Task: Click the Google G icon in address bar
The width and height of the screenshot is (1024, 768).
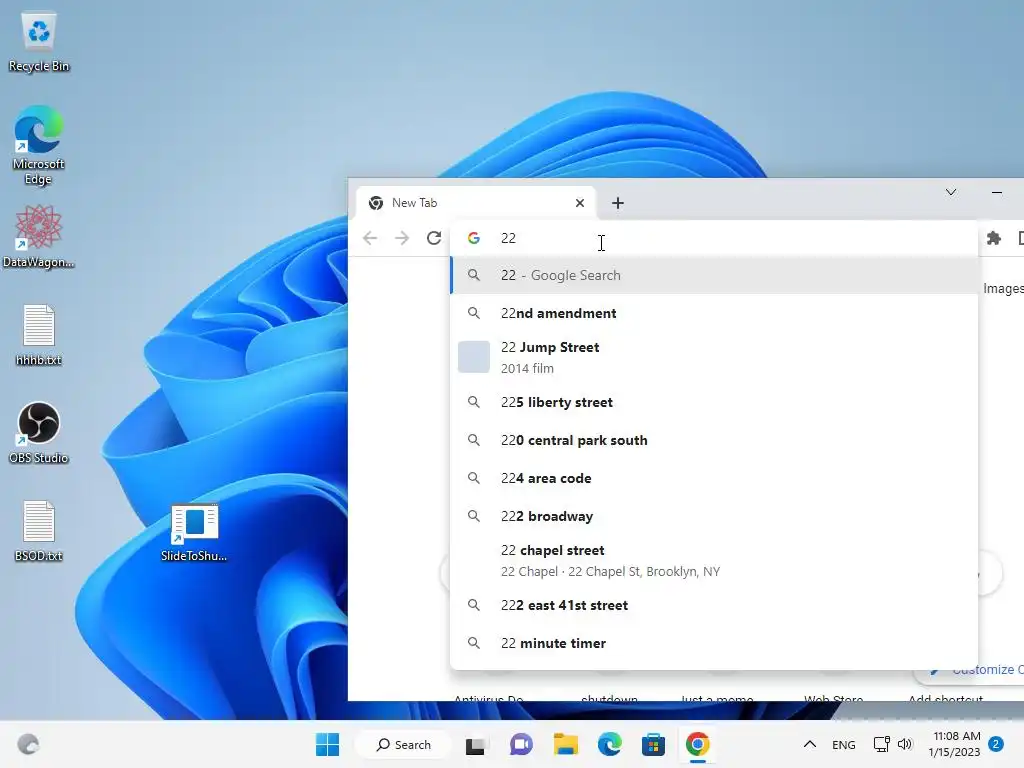Action: coord(474,238)
